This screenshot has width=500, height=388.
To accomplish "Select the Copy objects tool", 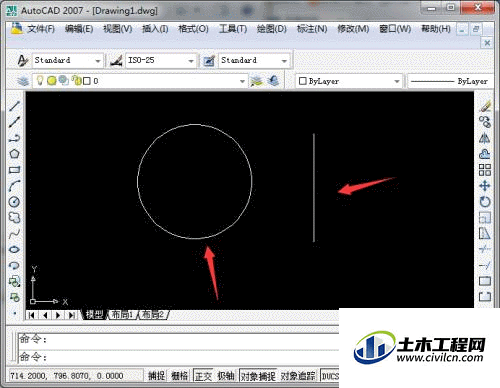I will 485,122.
